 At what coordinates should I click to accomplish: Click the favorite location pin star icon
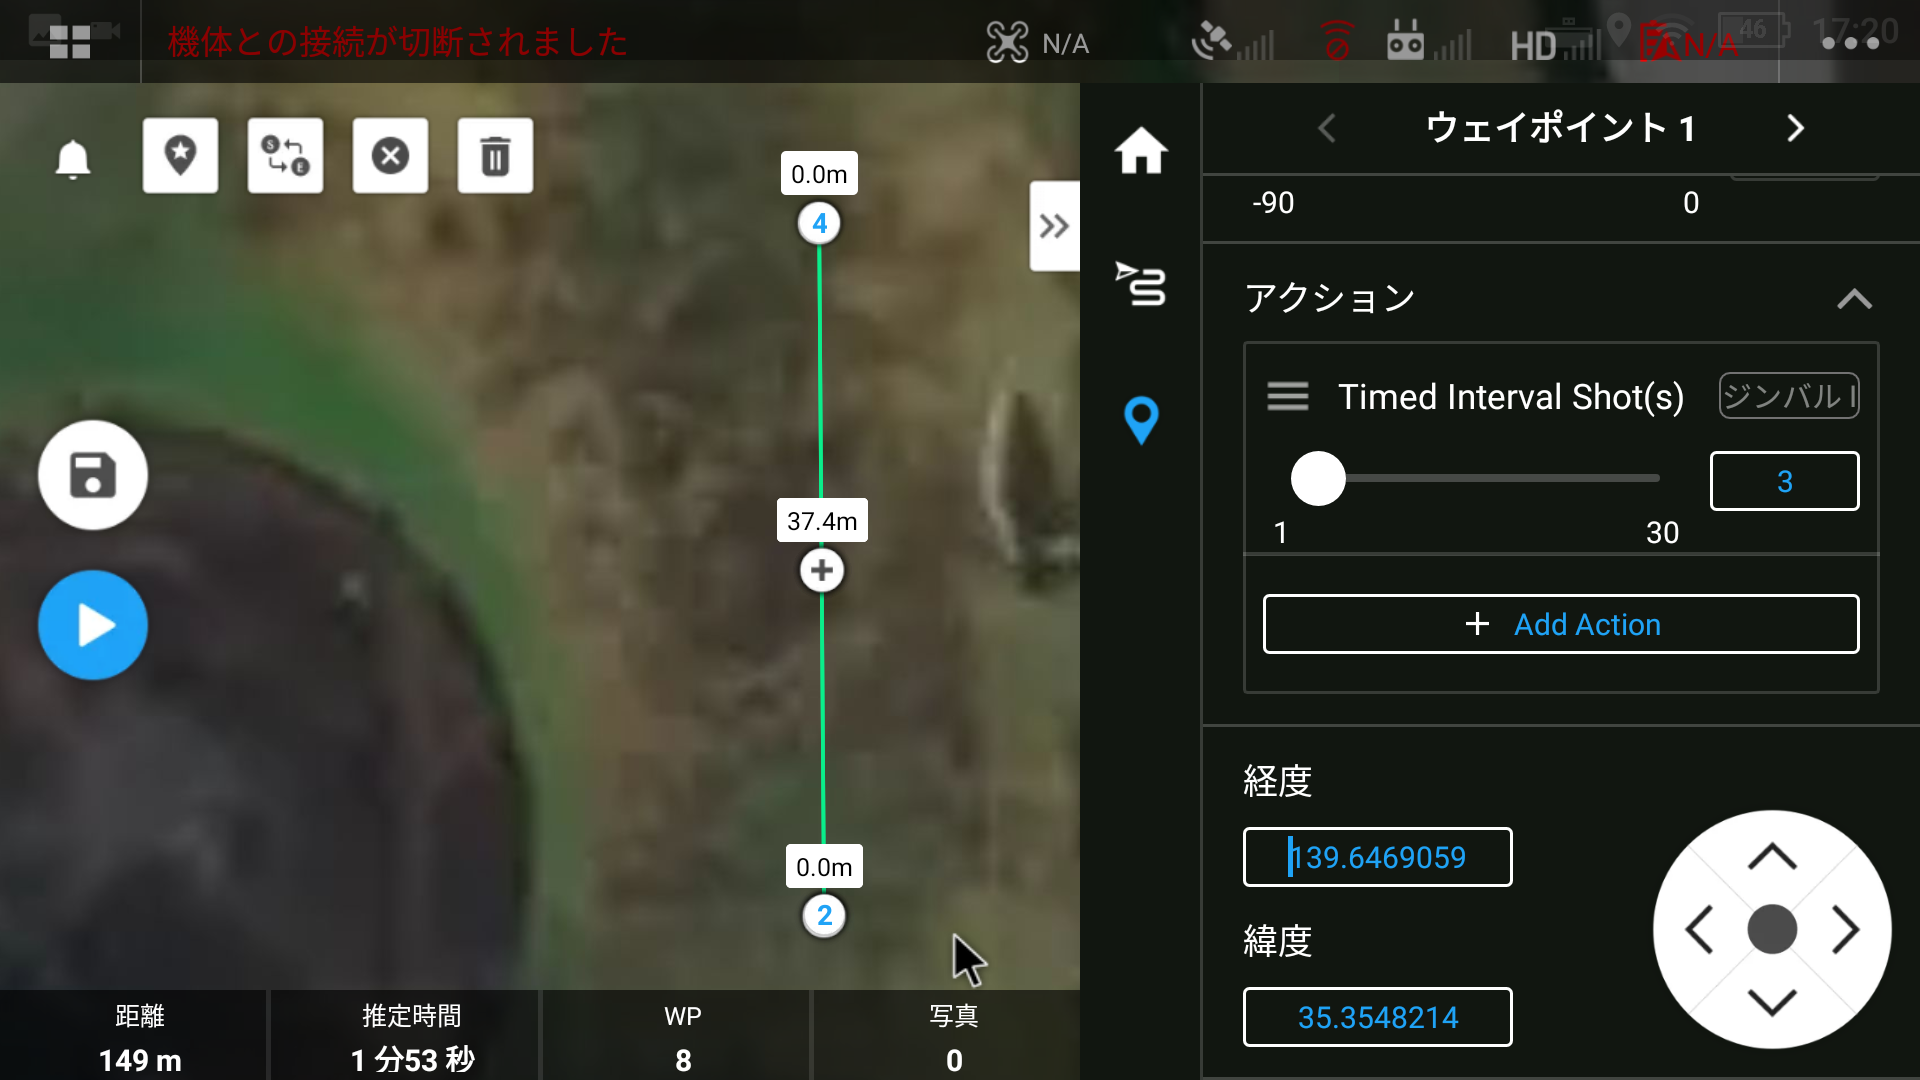pyautogui.click(x=180, y=156)
